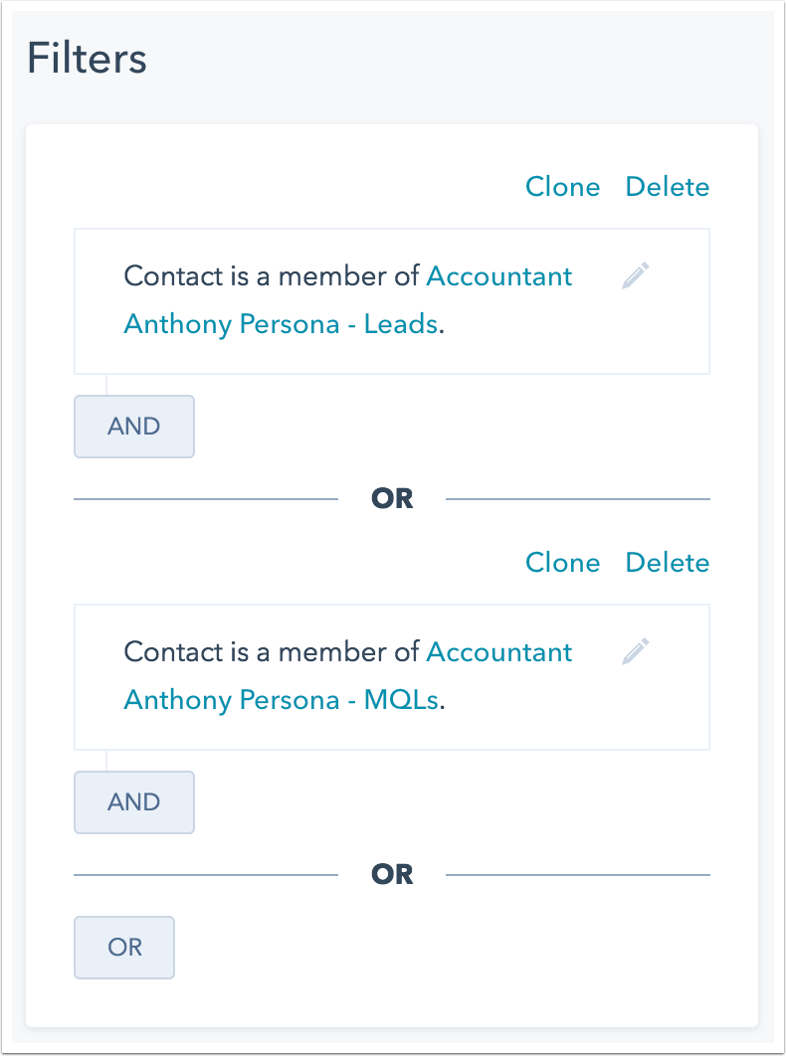Delete the Leads persona filter group
Viewport: 786px width, 1056px height.
[667, 187]
